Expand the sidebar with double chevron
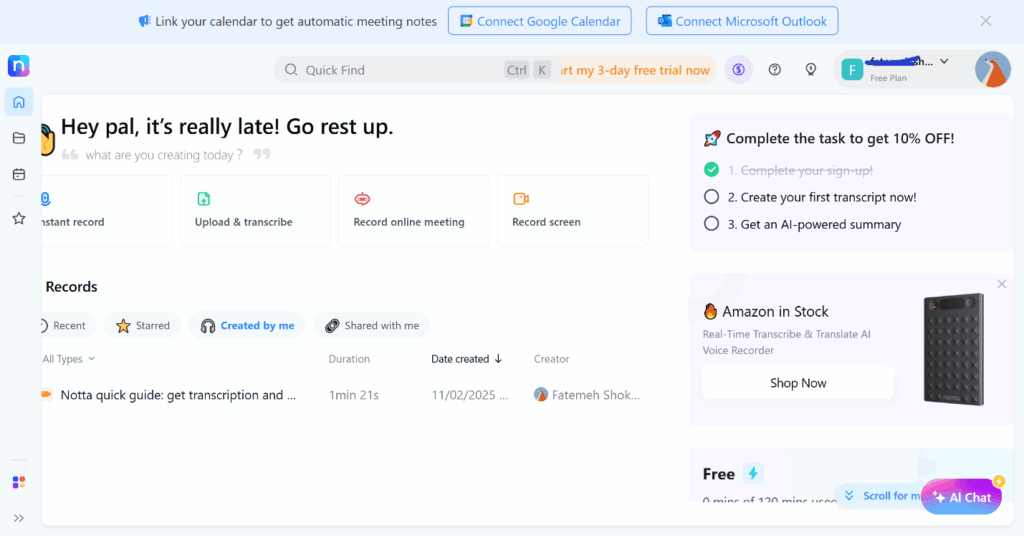This screenshot has width=1024, height=536. tap(19, 518)
